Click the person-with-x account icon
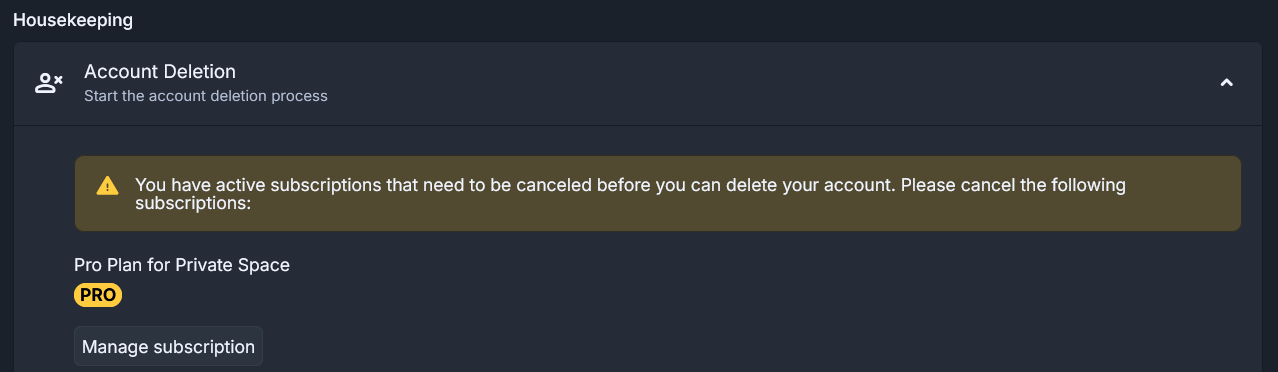 click(48, 83)
